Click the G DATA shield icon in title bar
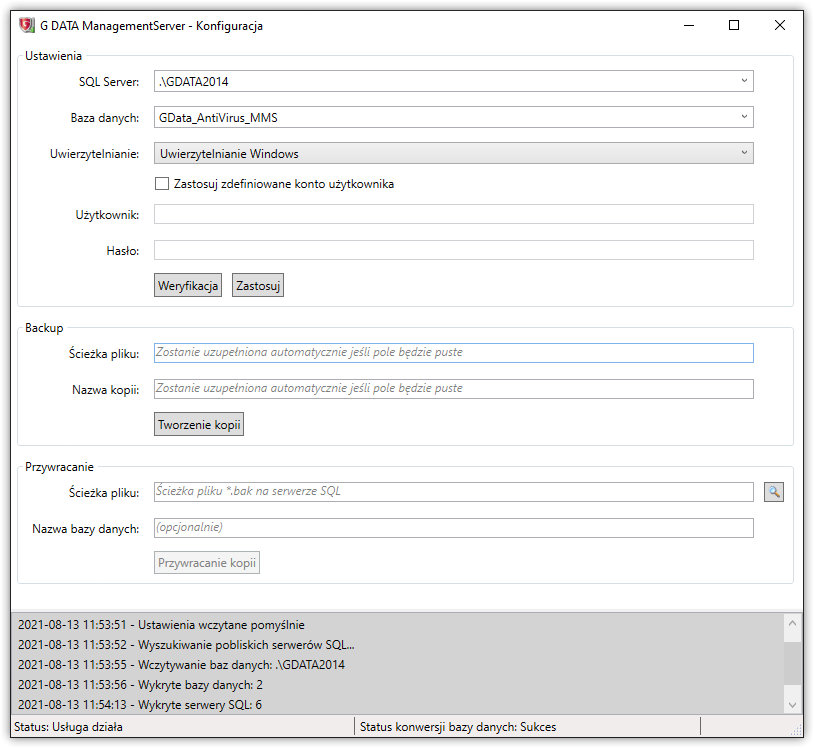Screen dimensions: 814x748 tap(27, 25)
